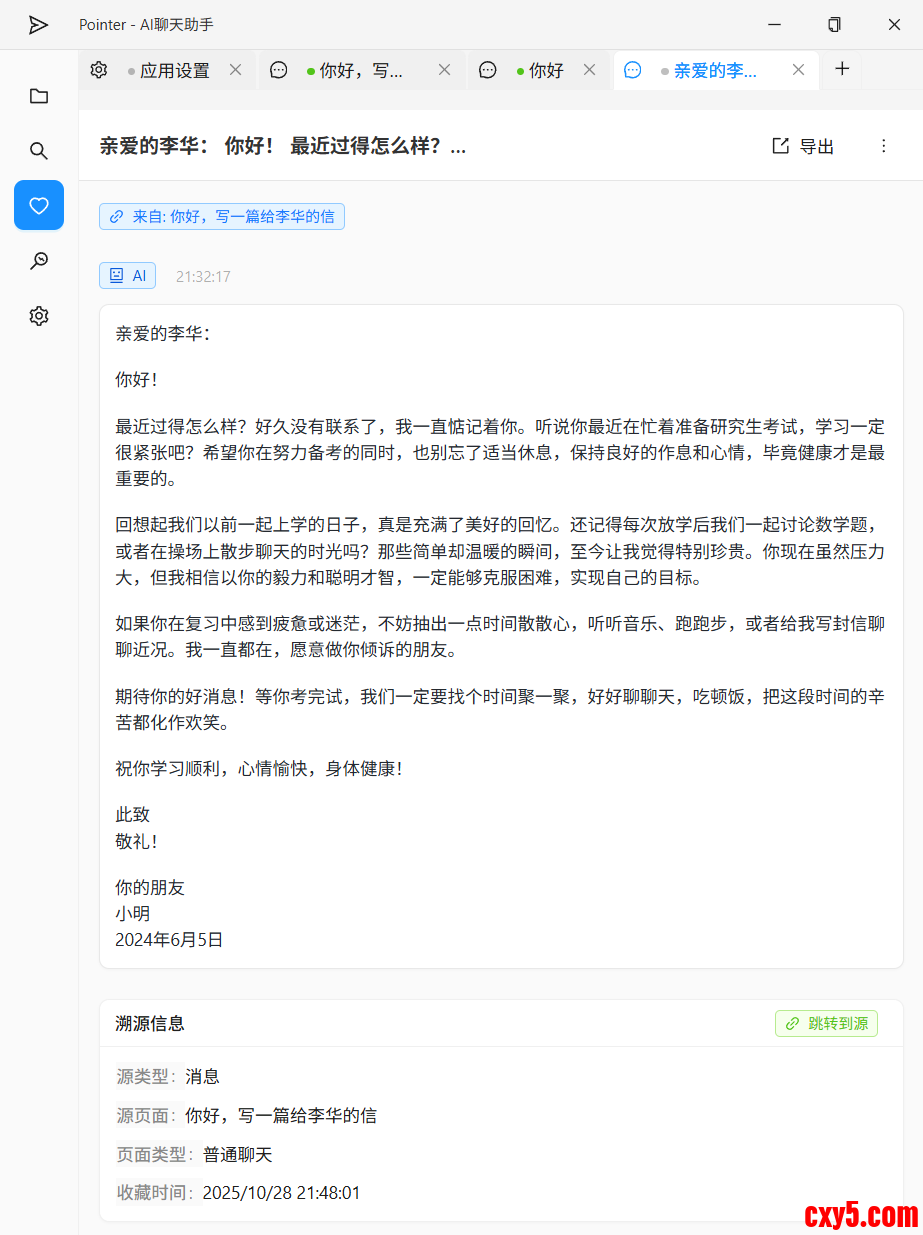Viewport: 923px width, 1235px height.
Task: Click the 导出 export button
Action: point(803,146)
